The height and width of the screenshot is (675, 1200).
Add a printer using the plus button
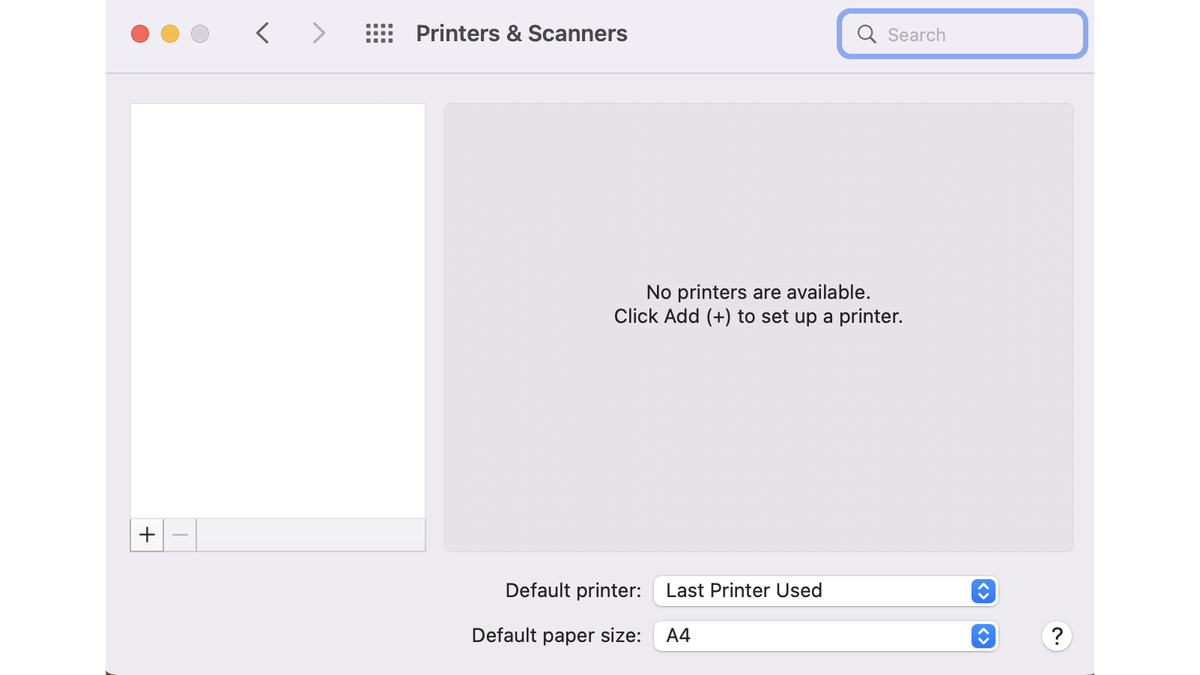[146, 535]
